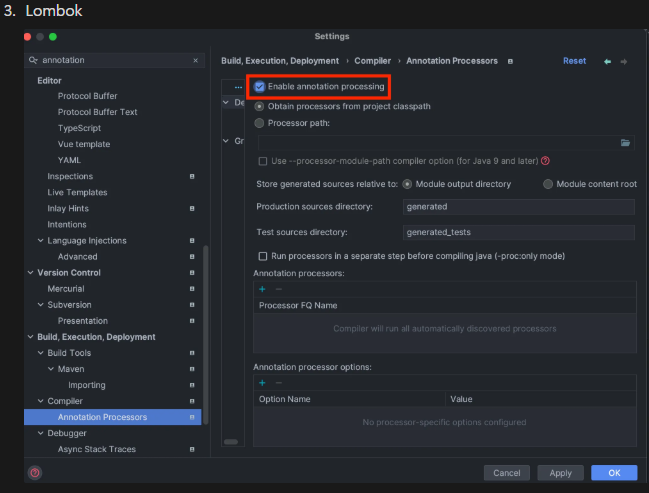The width and height of the screenshot is (649, 493).
Task: Select Intentions in the settings tree
Action: click(67, 225)
